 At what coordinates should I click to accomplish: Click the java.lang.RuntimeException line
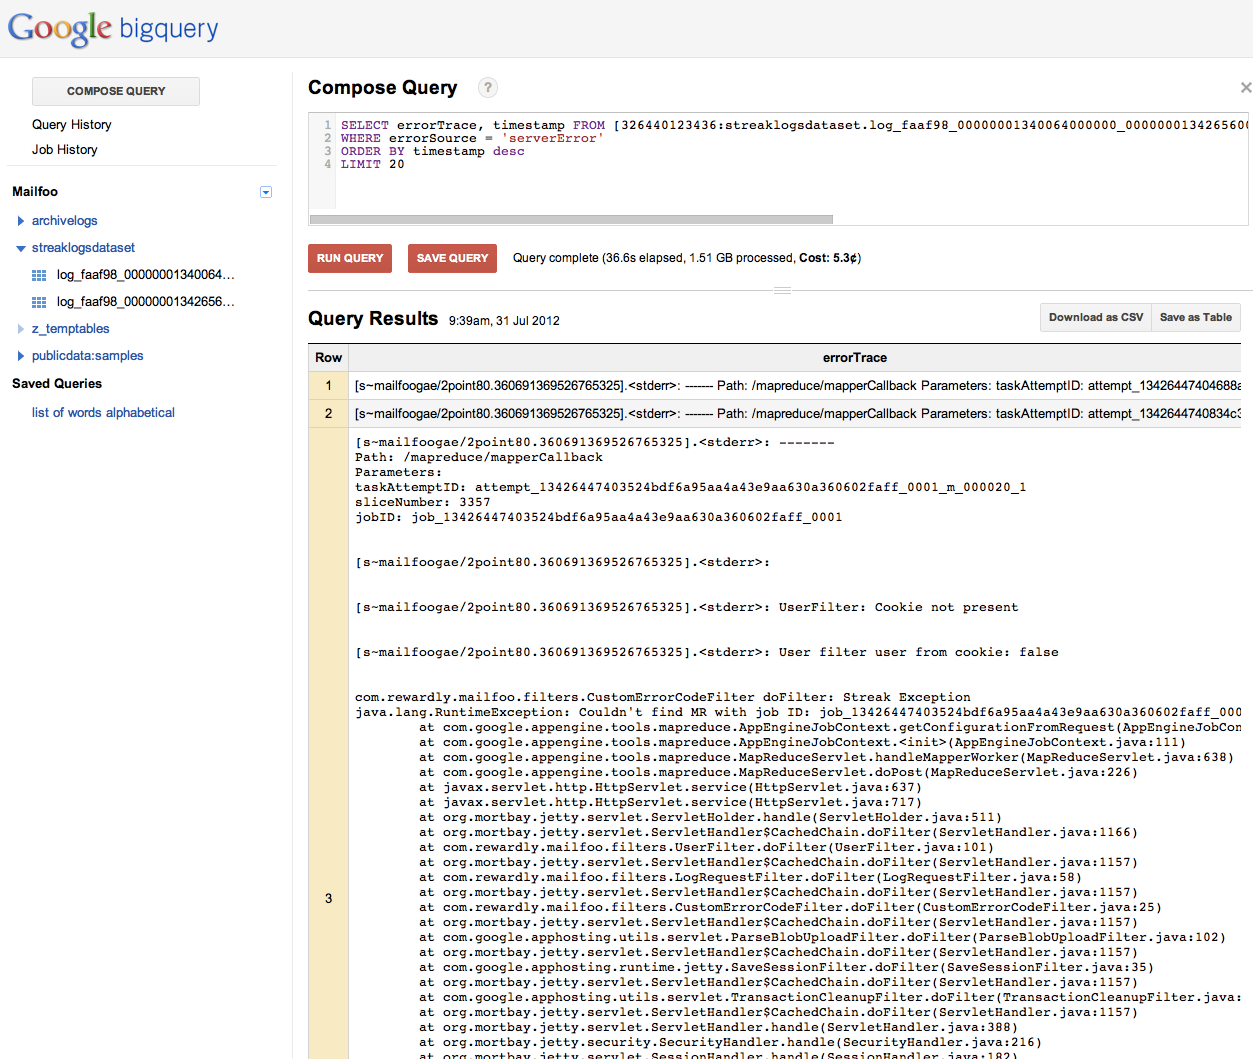coord(798,713)
